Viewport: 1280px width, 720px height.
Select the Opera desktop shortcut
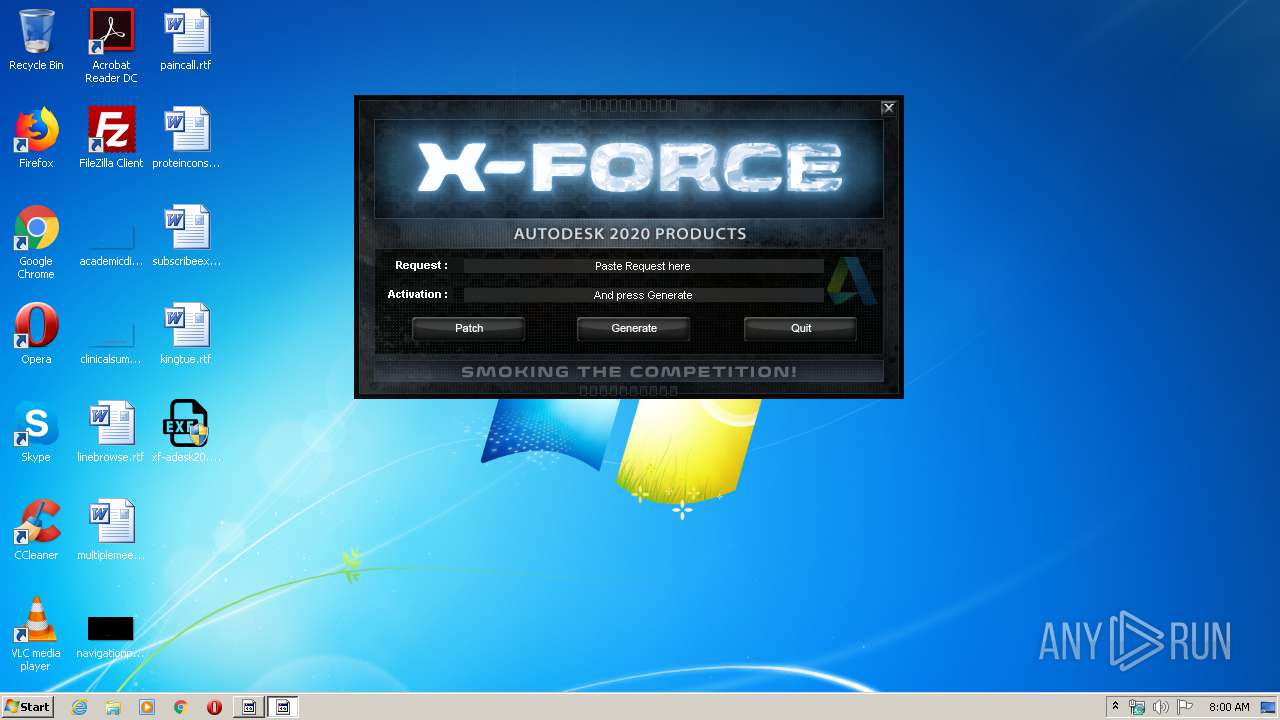[36, 334]
